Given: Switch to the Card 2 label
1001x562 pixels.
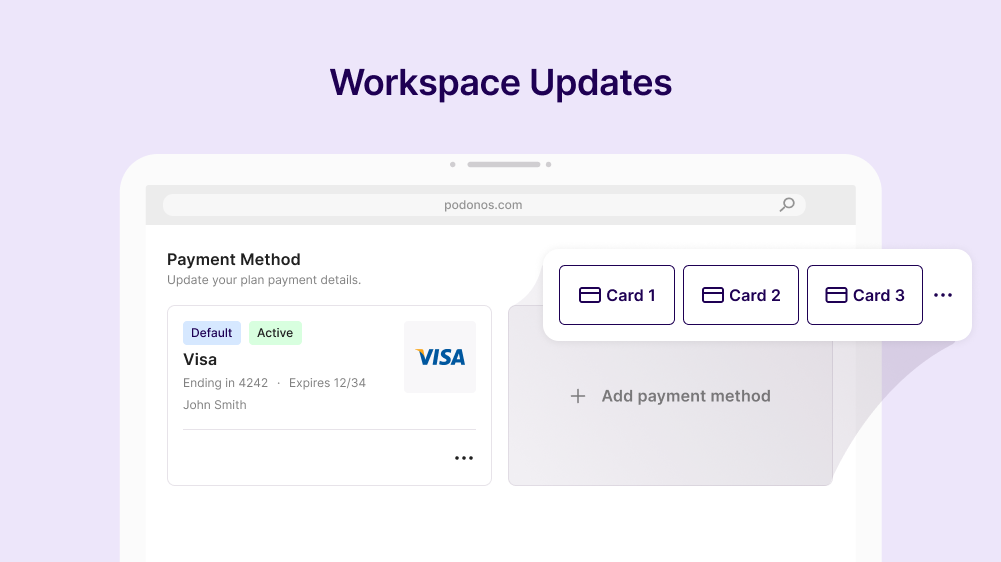Looking at the screenshot, I should (755, 295).
